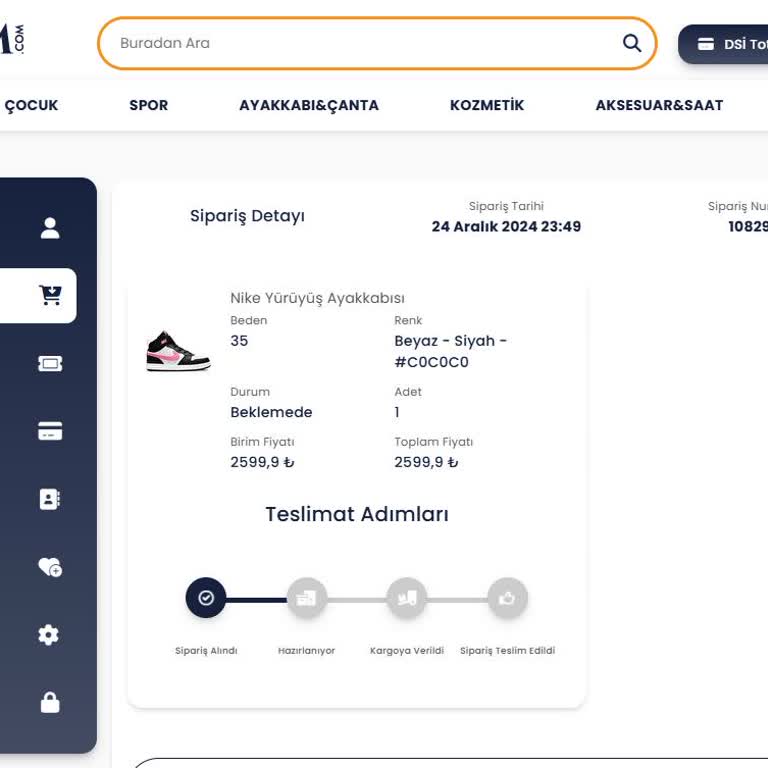Image resolution: width=768 pixels, height=768 pixels.
Task: Open the profile user icon in sidebar
Action: pyautogui.click(x=50, y=228)
